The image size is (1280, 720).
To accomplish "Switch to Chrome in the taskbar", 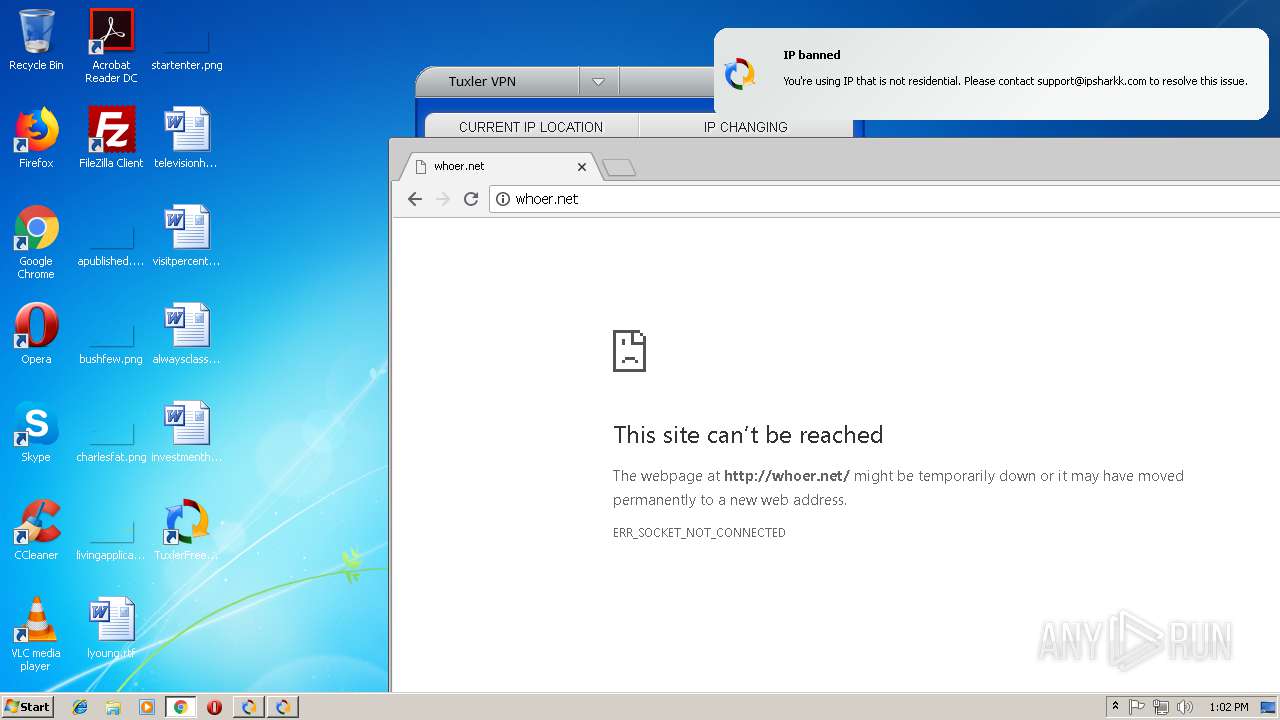I will click(180, 707).
